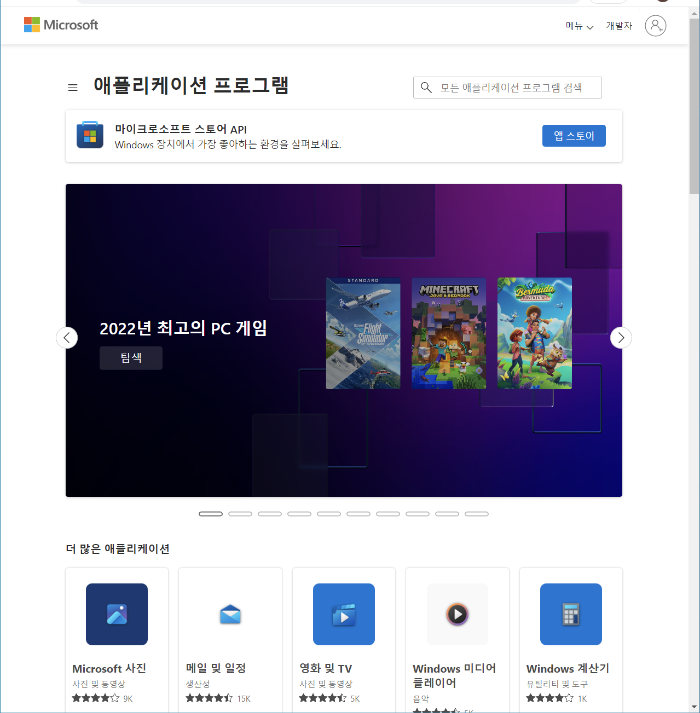The height and width of the screenshot is (713, 700).
Task: Open Windows 미디어 플레이어 title link
Action: pyautogui.click(x=454, y=675)
